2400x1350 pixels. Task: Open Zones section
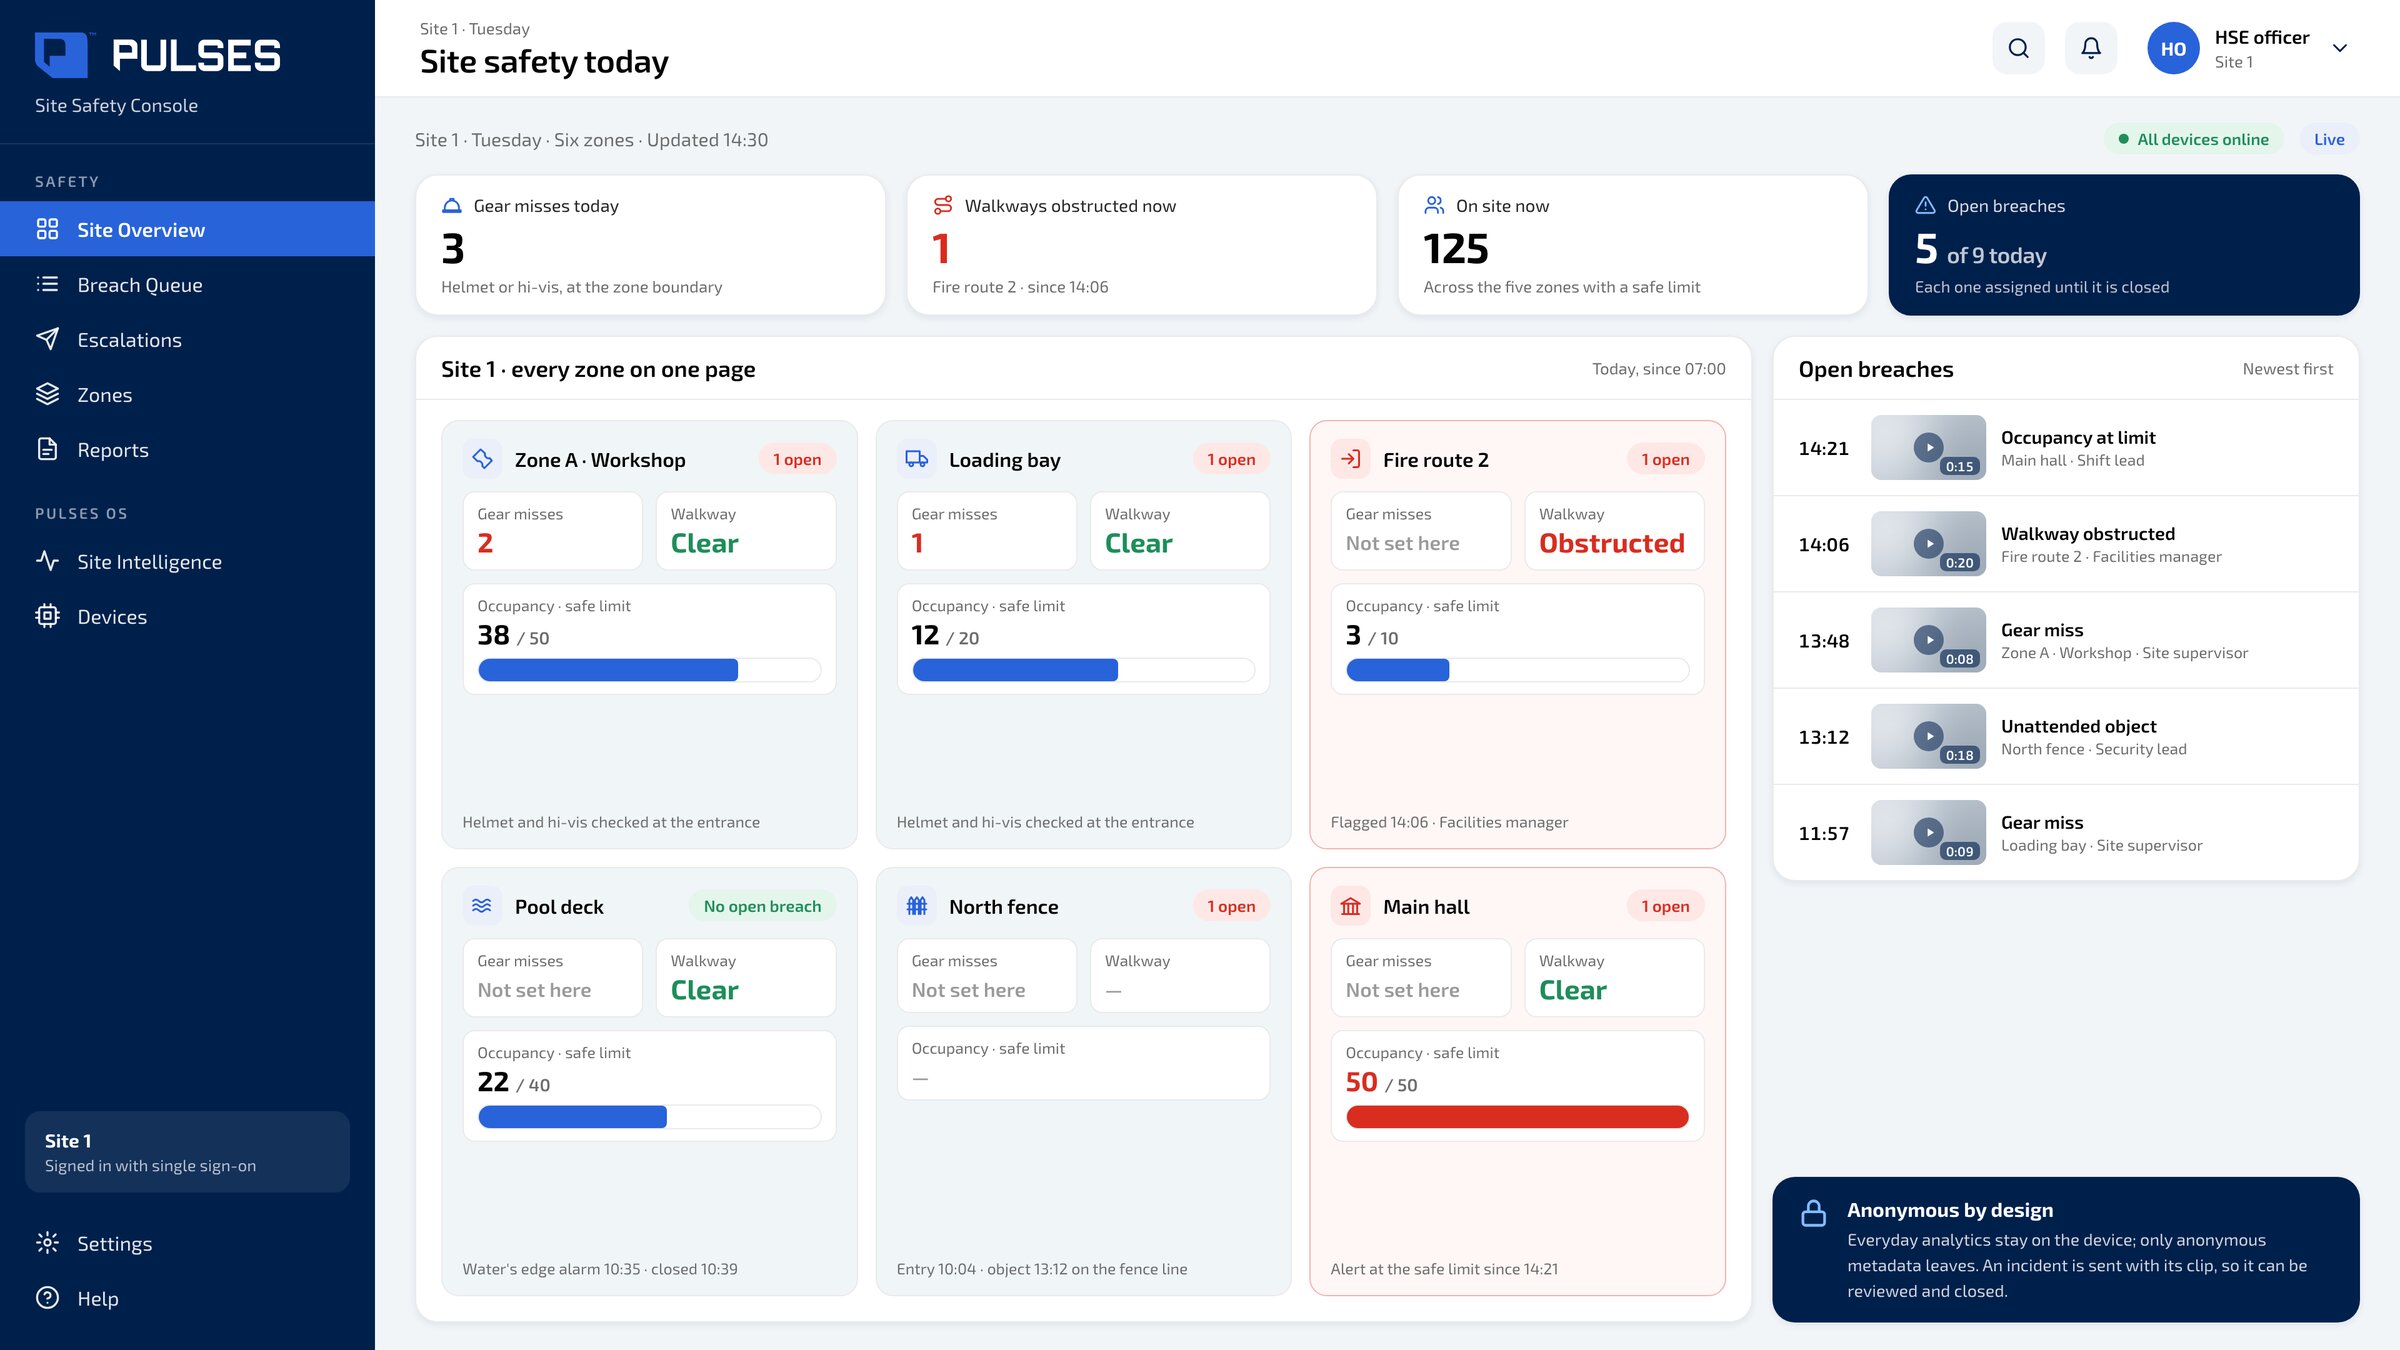(187, 394)
